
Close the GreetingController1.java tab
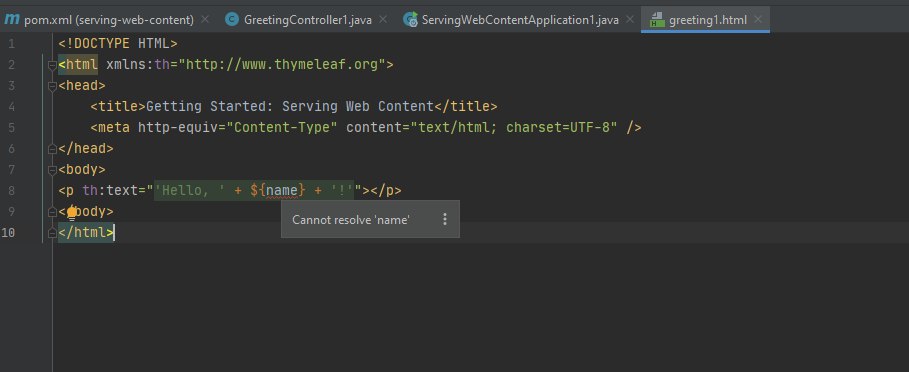(x=383, y=20)
